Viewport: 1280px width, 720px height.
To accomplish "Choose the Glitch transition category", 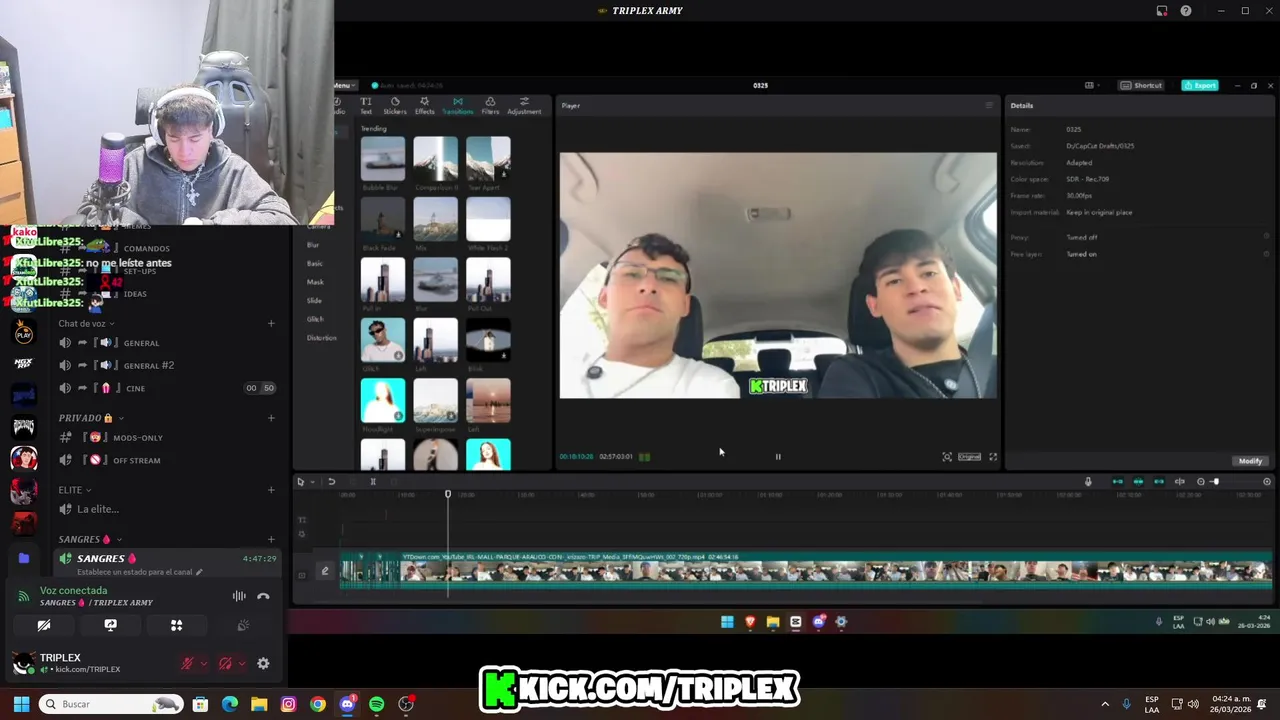I will [315, 319].
